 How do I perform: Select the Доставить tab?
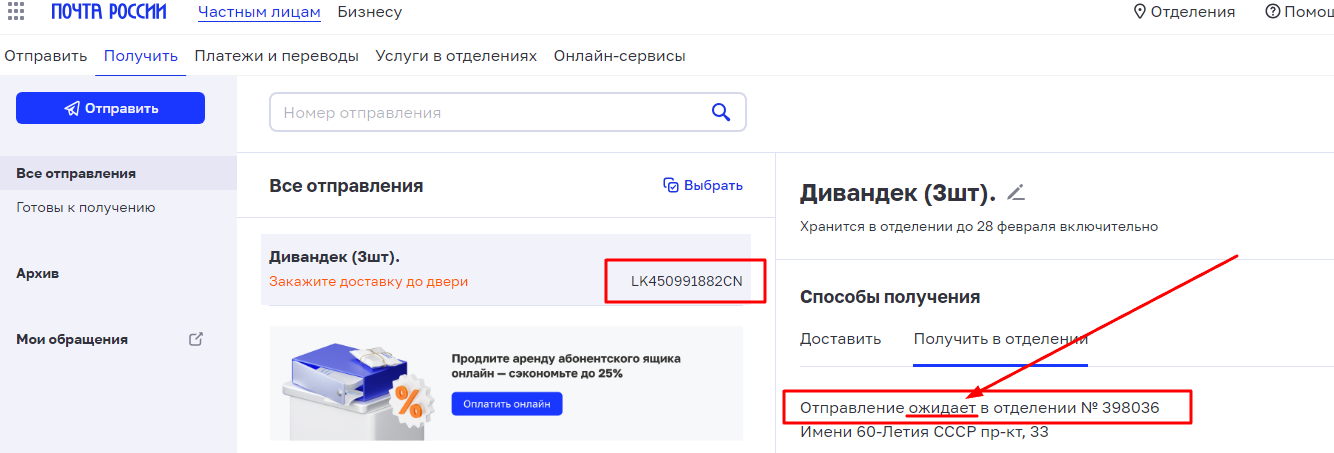(840, 339)
